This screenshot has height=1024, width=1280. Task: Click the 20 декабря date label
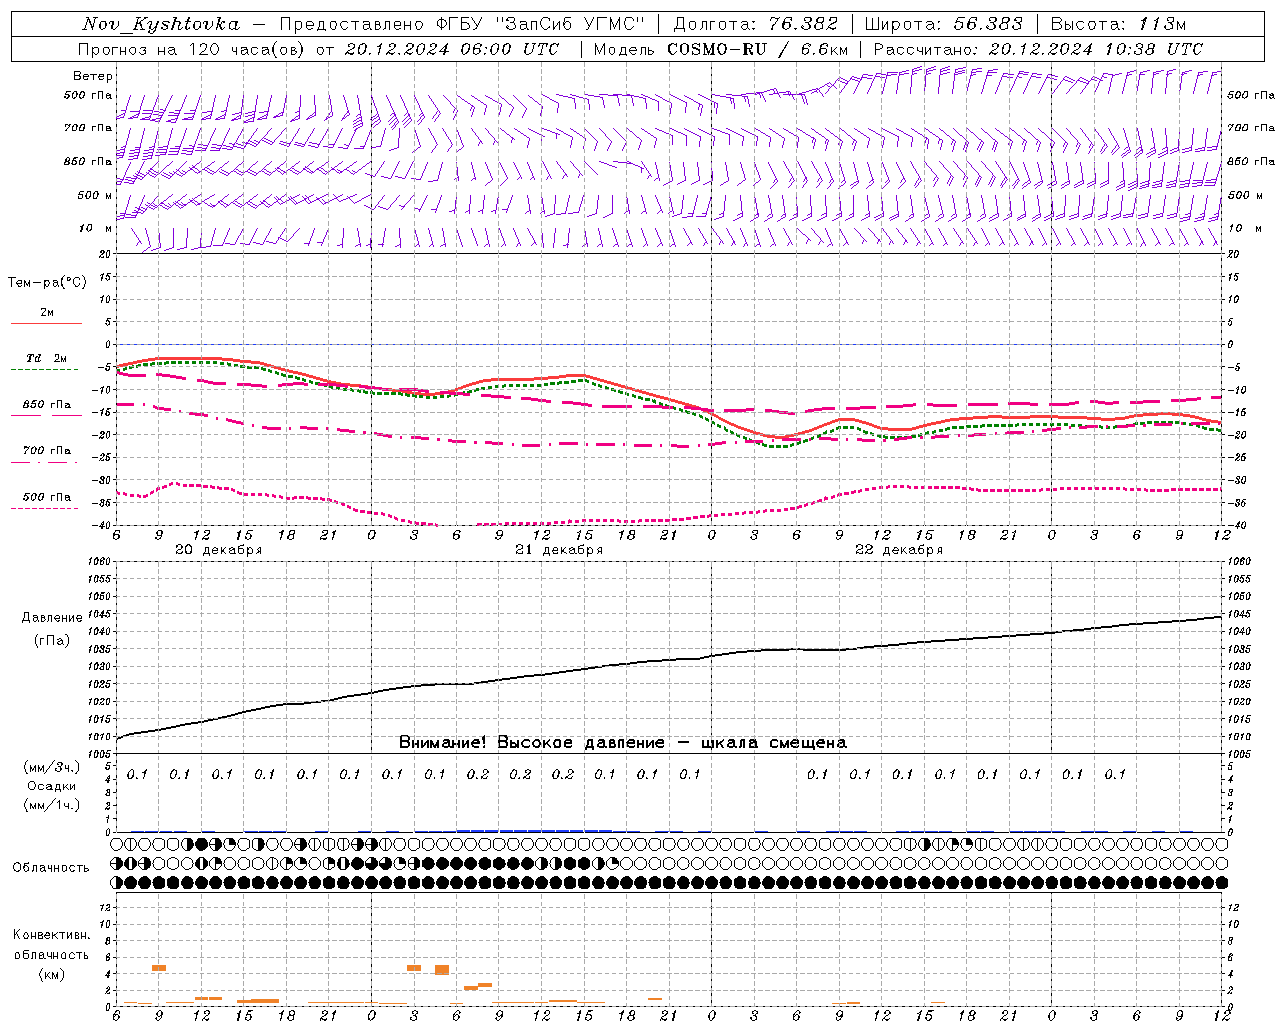[x=219, y=550]
